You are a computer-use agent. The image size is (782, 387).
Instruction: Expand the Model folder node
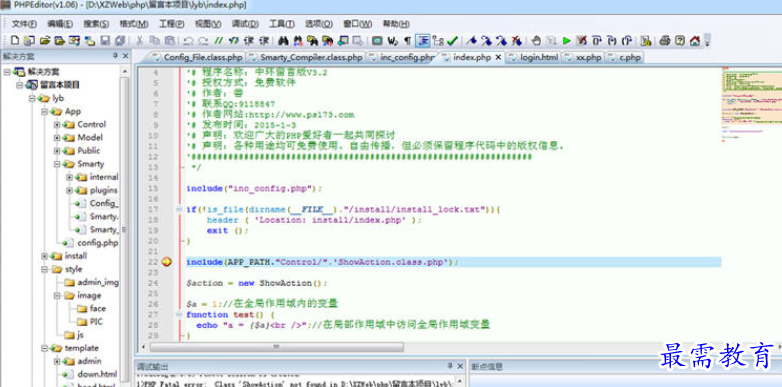(x=57, y=138)
